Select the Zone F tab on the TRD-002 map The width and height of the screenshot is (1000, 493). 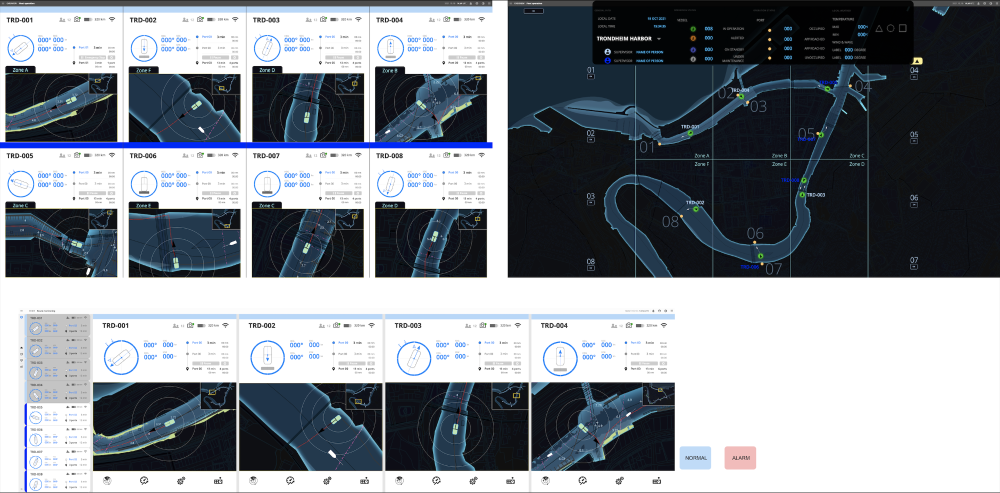[143, 70]
